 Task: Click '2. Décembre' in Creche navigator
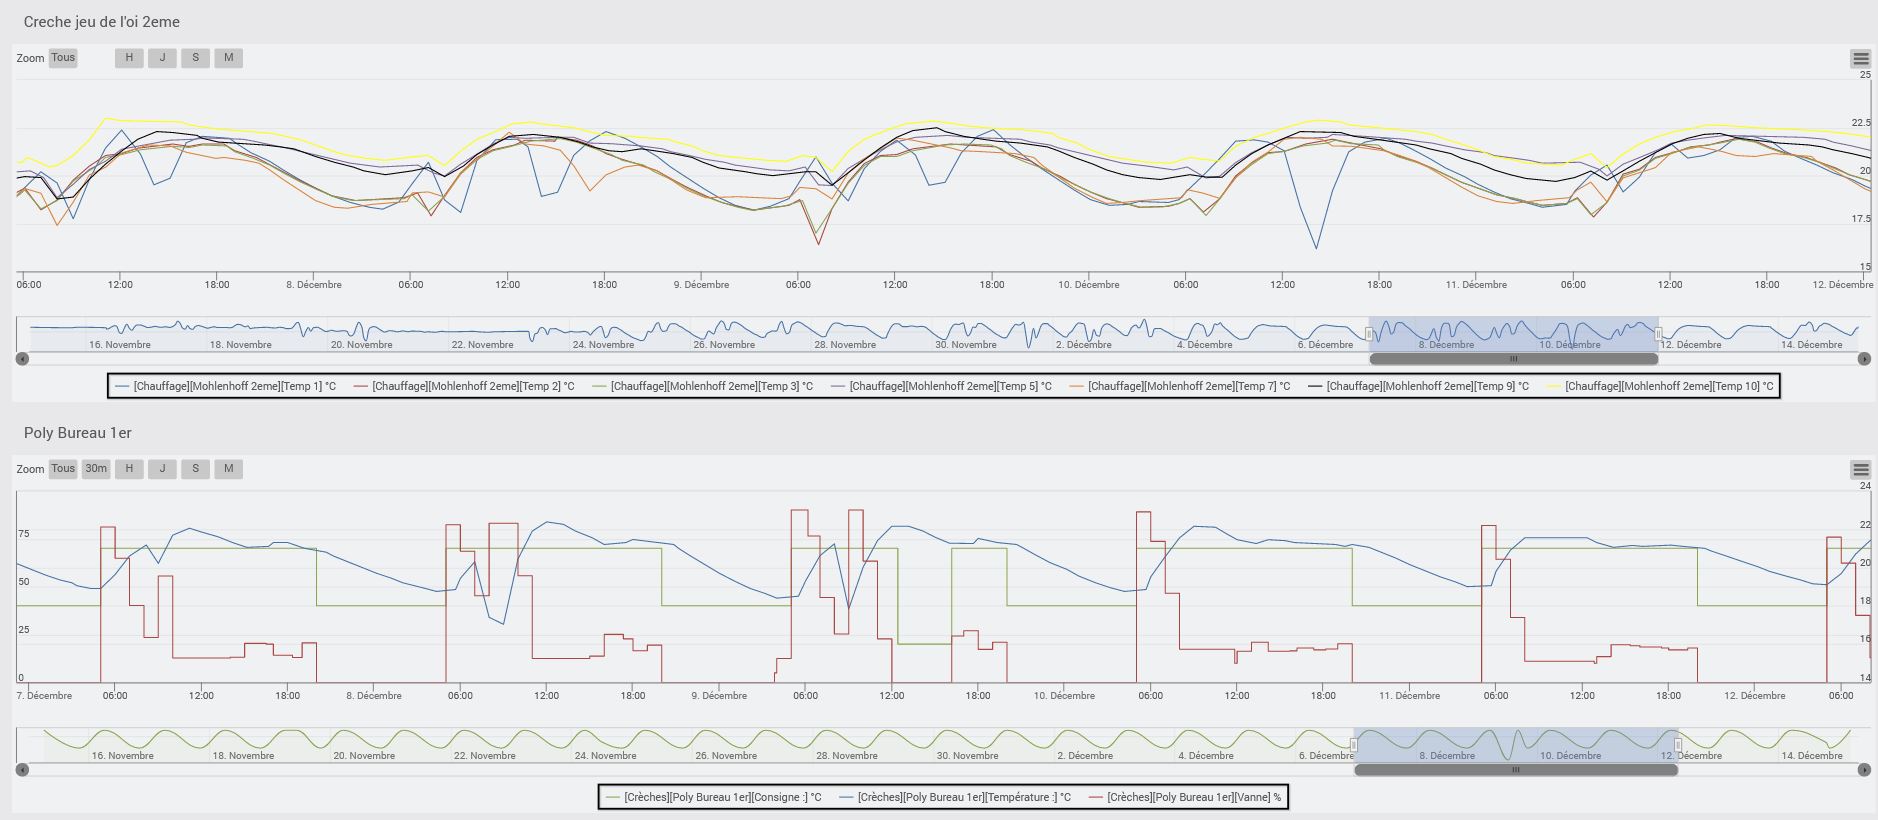click(x=1086, y=345)
